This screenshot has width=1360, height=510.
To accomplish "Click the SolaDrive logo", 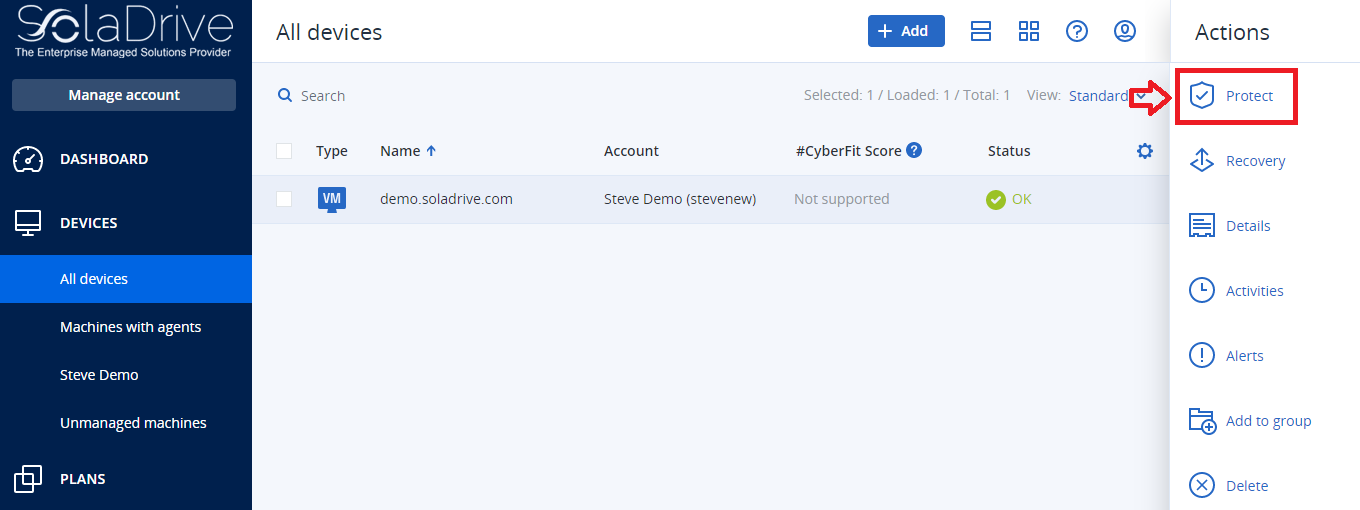I will tap(124, 33).
